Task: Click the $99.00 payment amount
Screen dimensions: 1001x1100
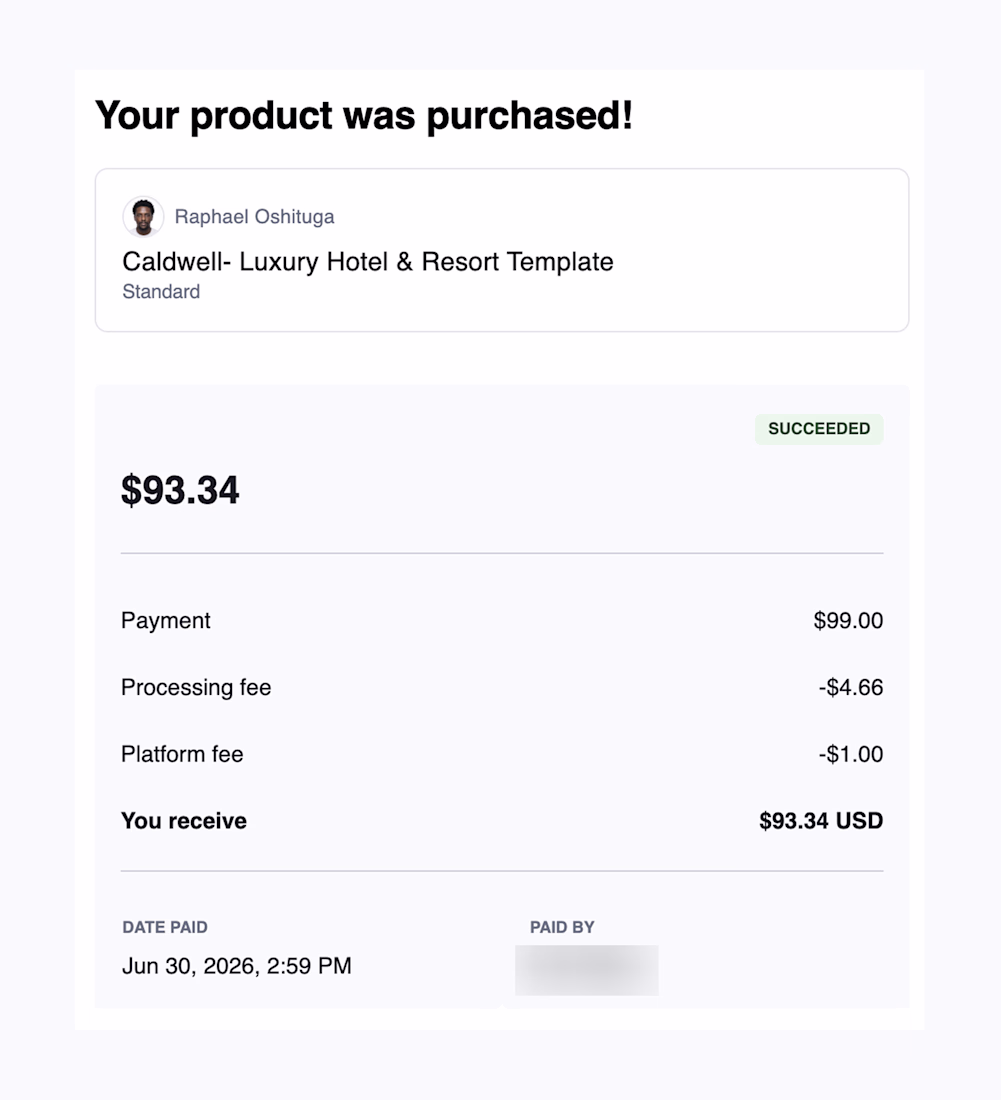Action: pos(848,621)
